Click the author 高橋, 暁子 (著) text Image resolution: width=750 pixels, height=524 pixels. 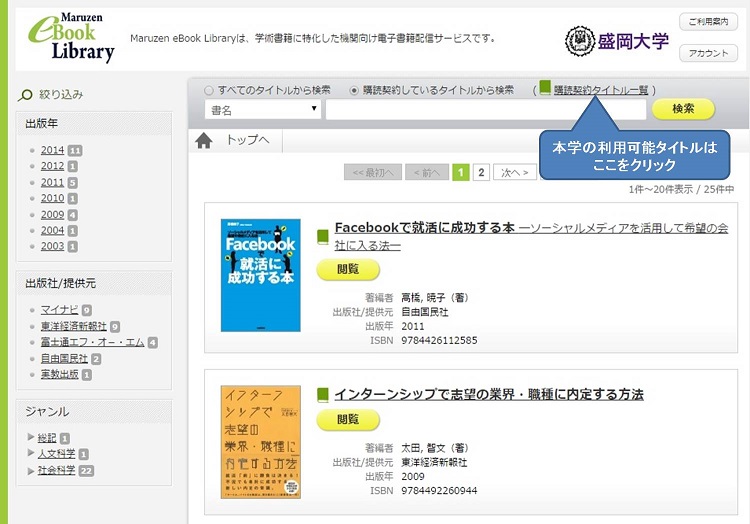(434, 298)
